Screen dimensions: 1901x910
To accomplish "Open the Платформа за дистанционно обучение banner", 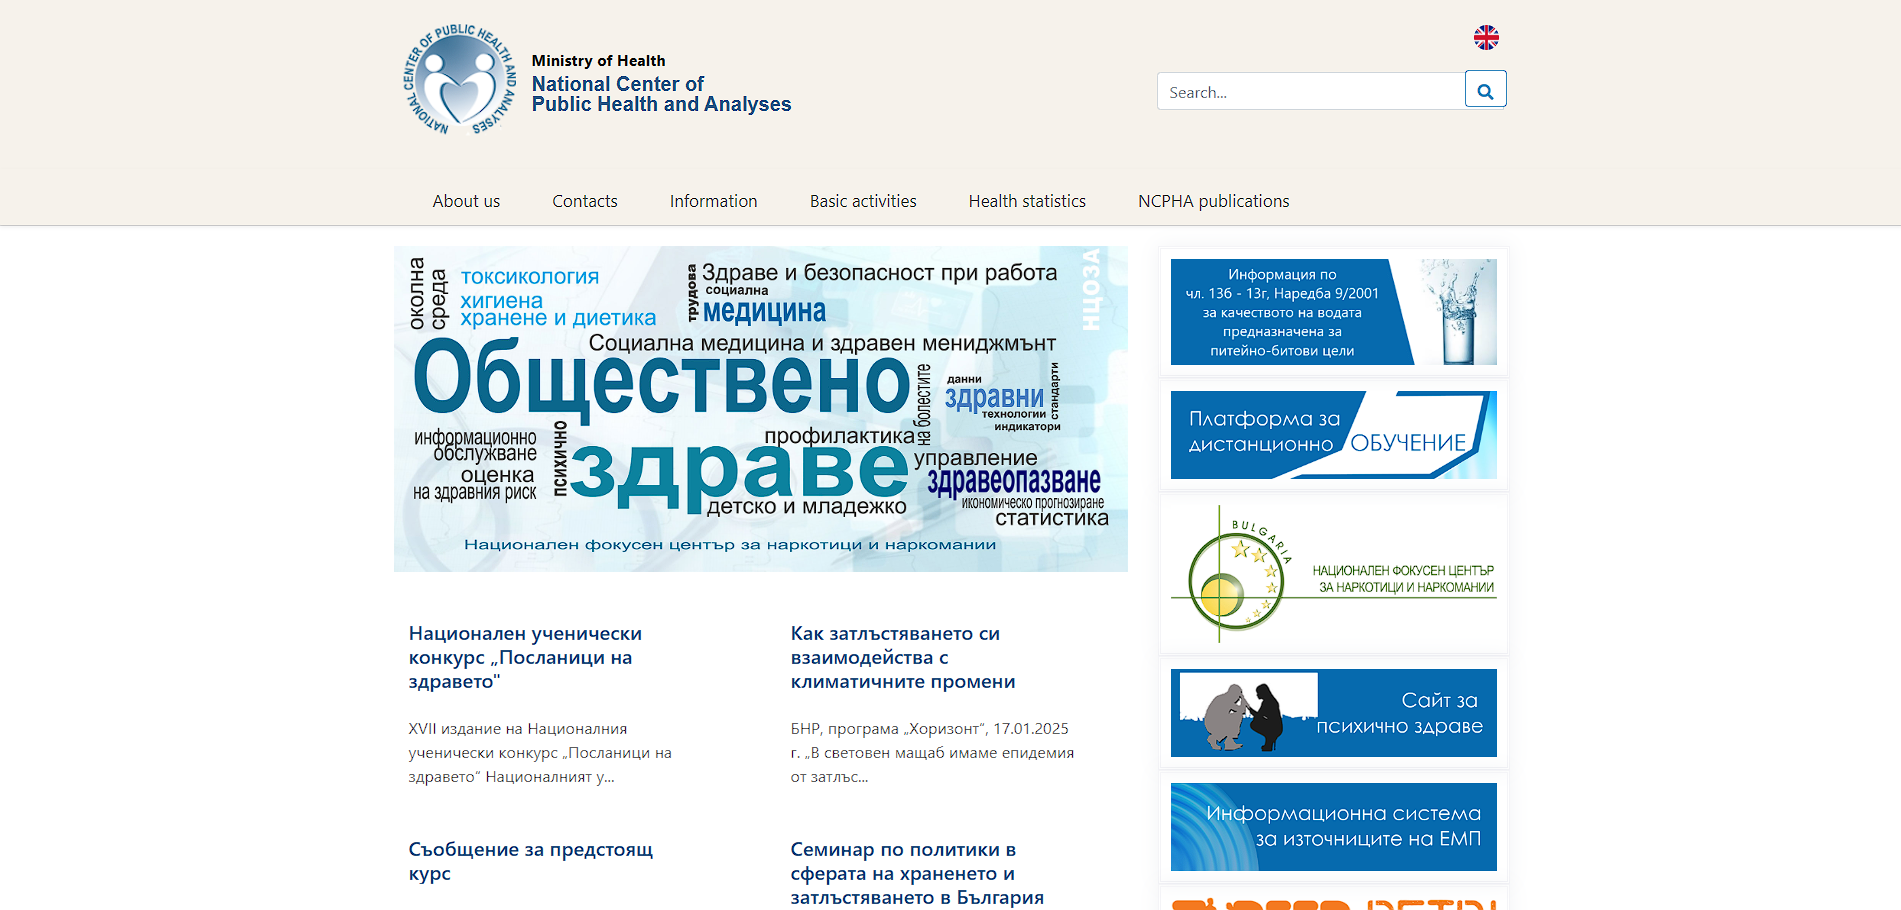I will 1333,434.
